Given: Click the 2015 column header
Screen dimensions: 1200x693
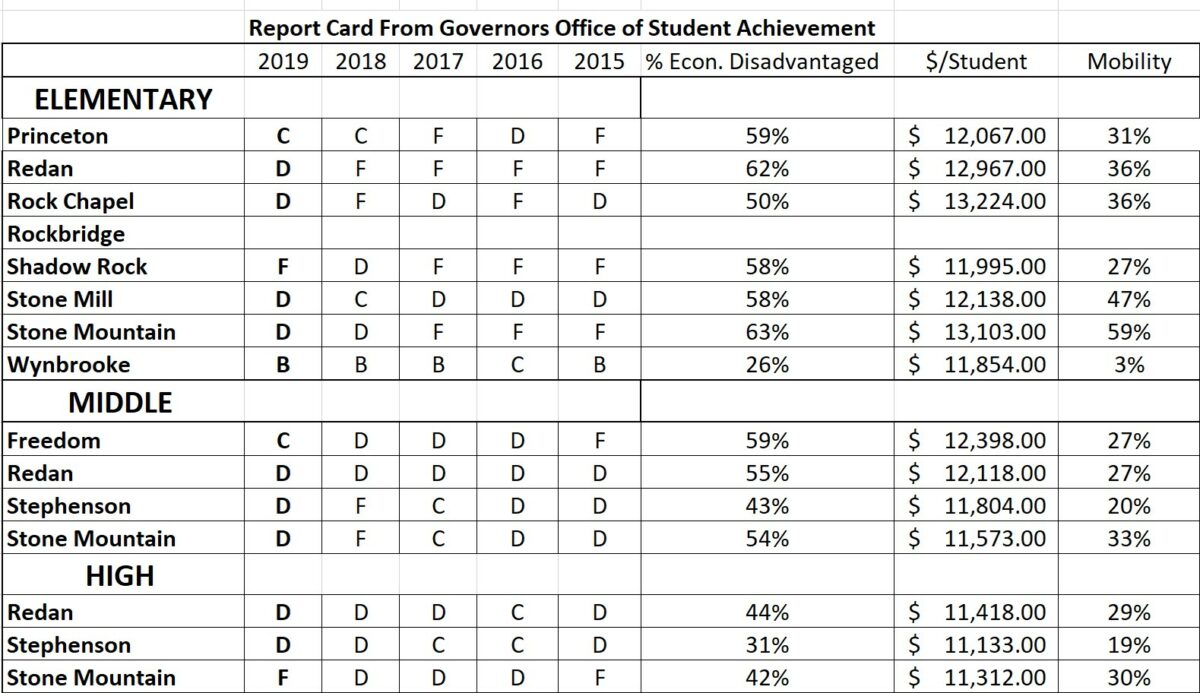Looking at the screenshot, I should [600, 62].
